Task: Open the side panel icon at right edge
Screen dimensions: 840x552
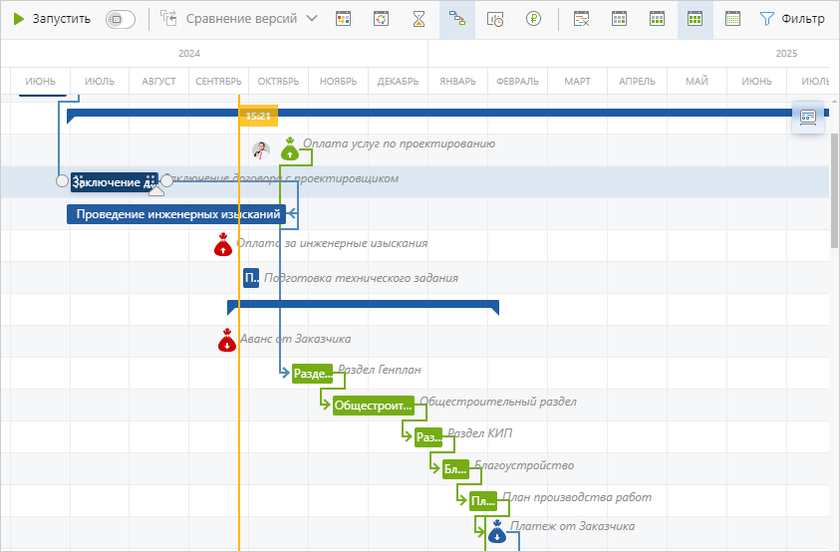Action: pyautogui.click(x=807, y=117)
